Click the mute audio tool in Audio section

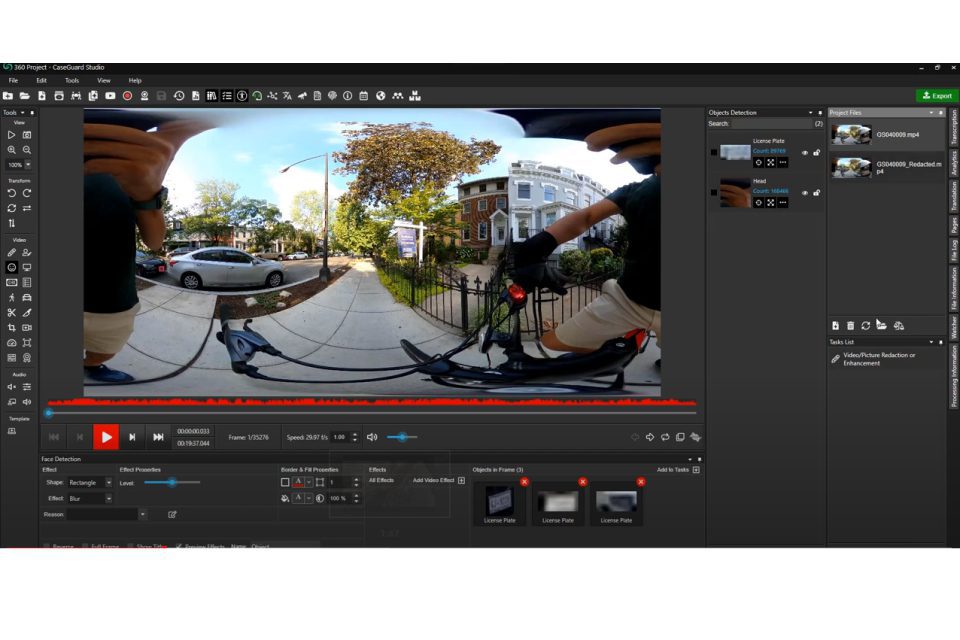(12, 386)
